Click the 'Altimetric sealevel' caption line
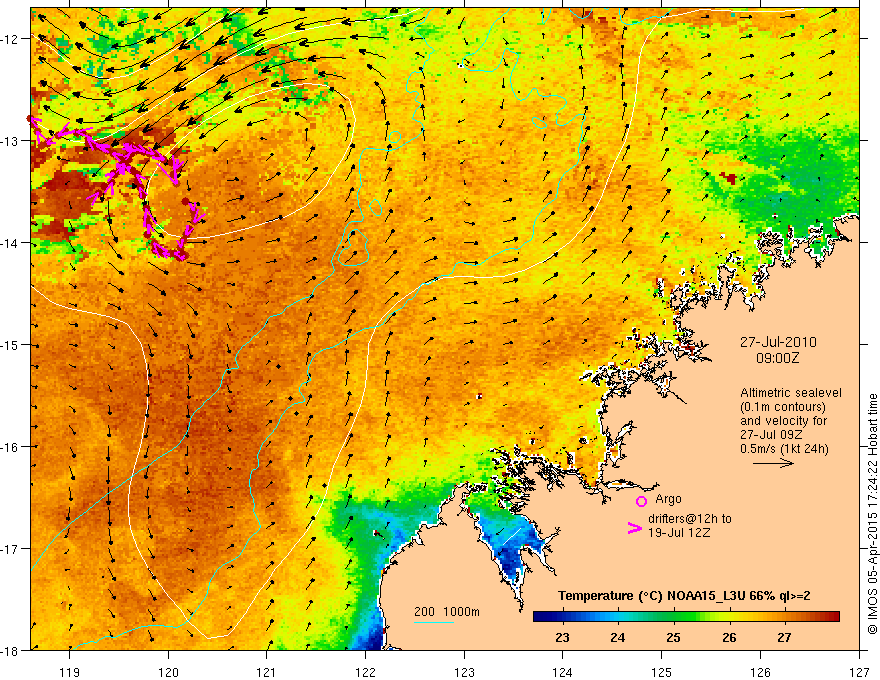Image resolution: width=880 pixels, height=680 pixels. (791, 393)
